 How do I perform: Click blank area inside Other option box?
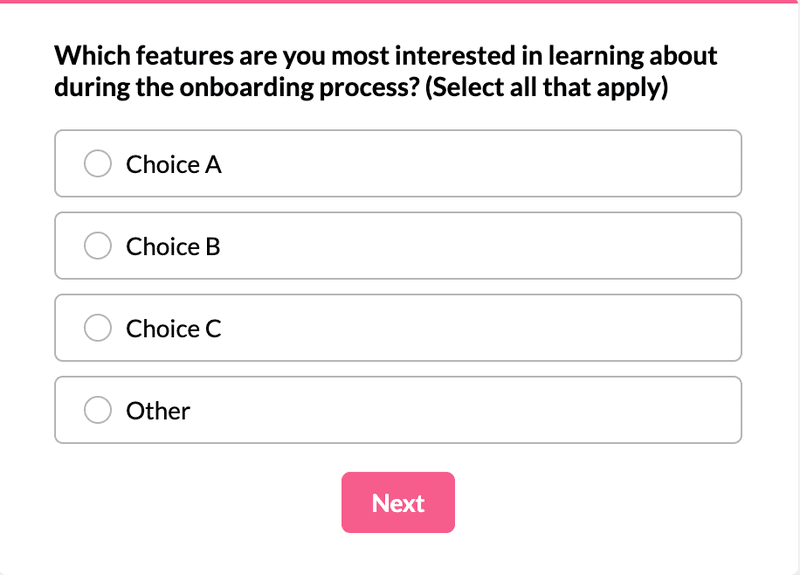tap(480, 410)
